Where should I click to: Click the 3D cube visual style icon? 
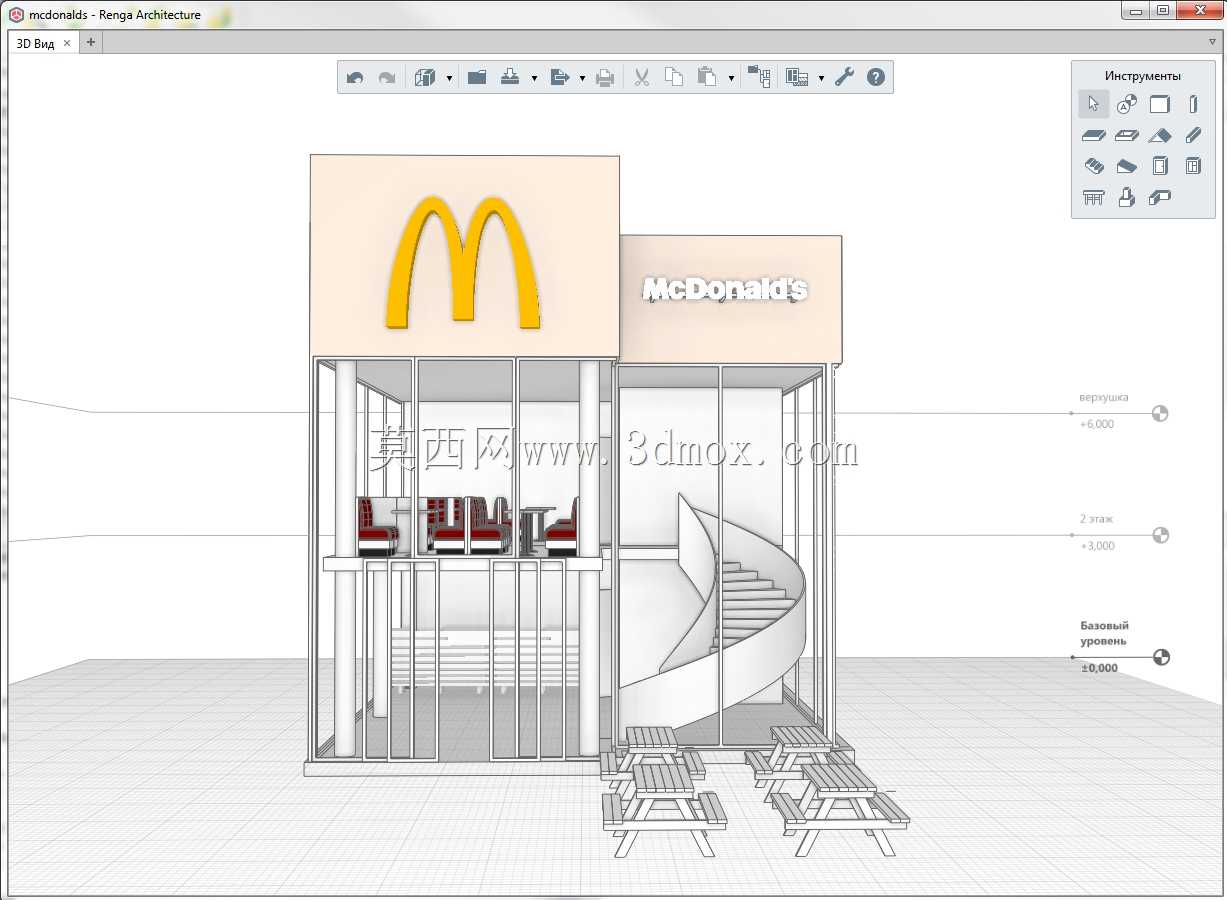click(x=425, y=77)
